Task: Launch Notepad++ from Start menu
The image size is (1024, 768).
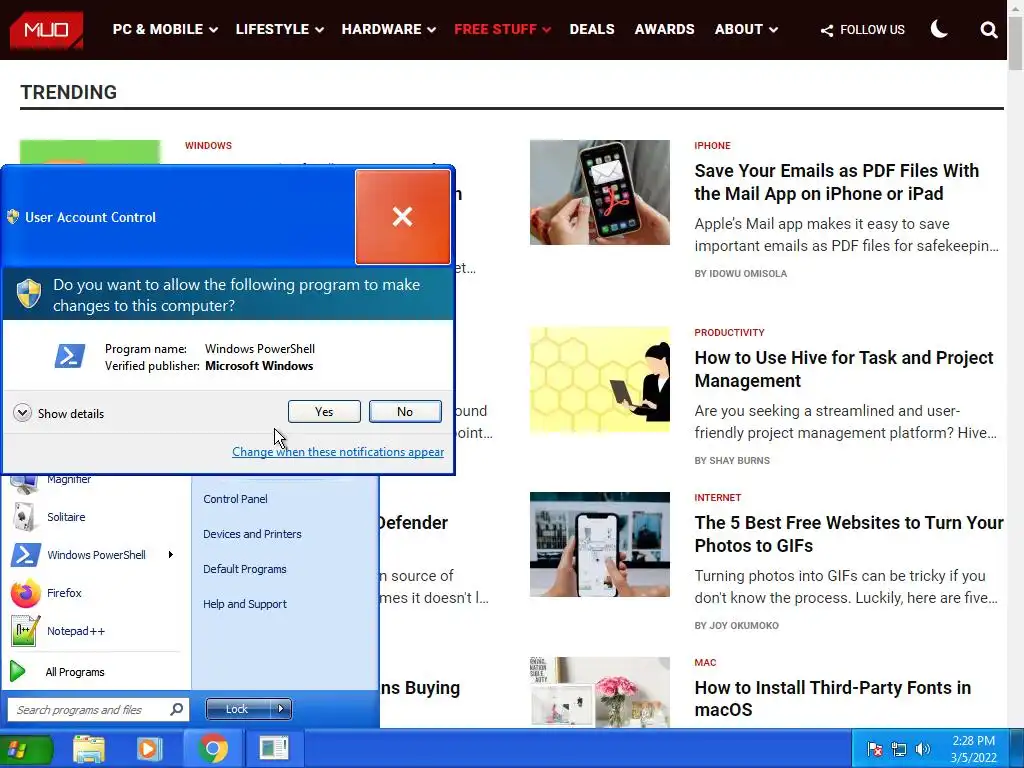Action: pyautogui.click(x=75, y=631)
